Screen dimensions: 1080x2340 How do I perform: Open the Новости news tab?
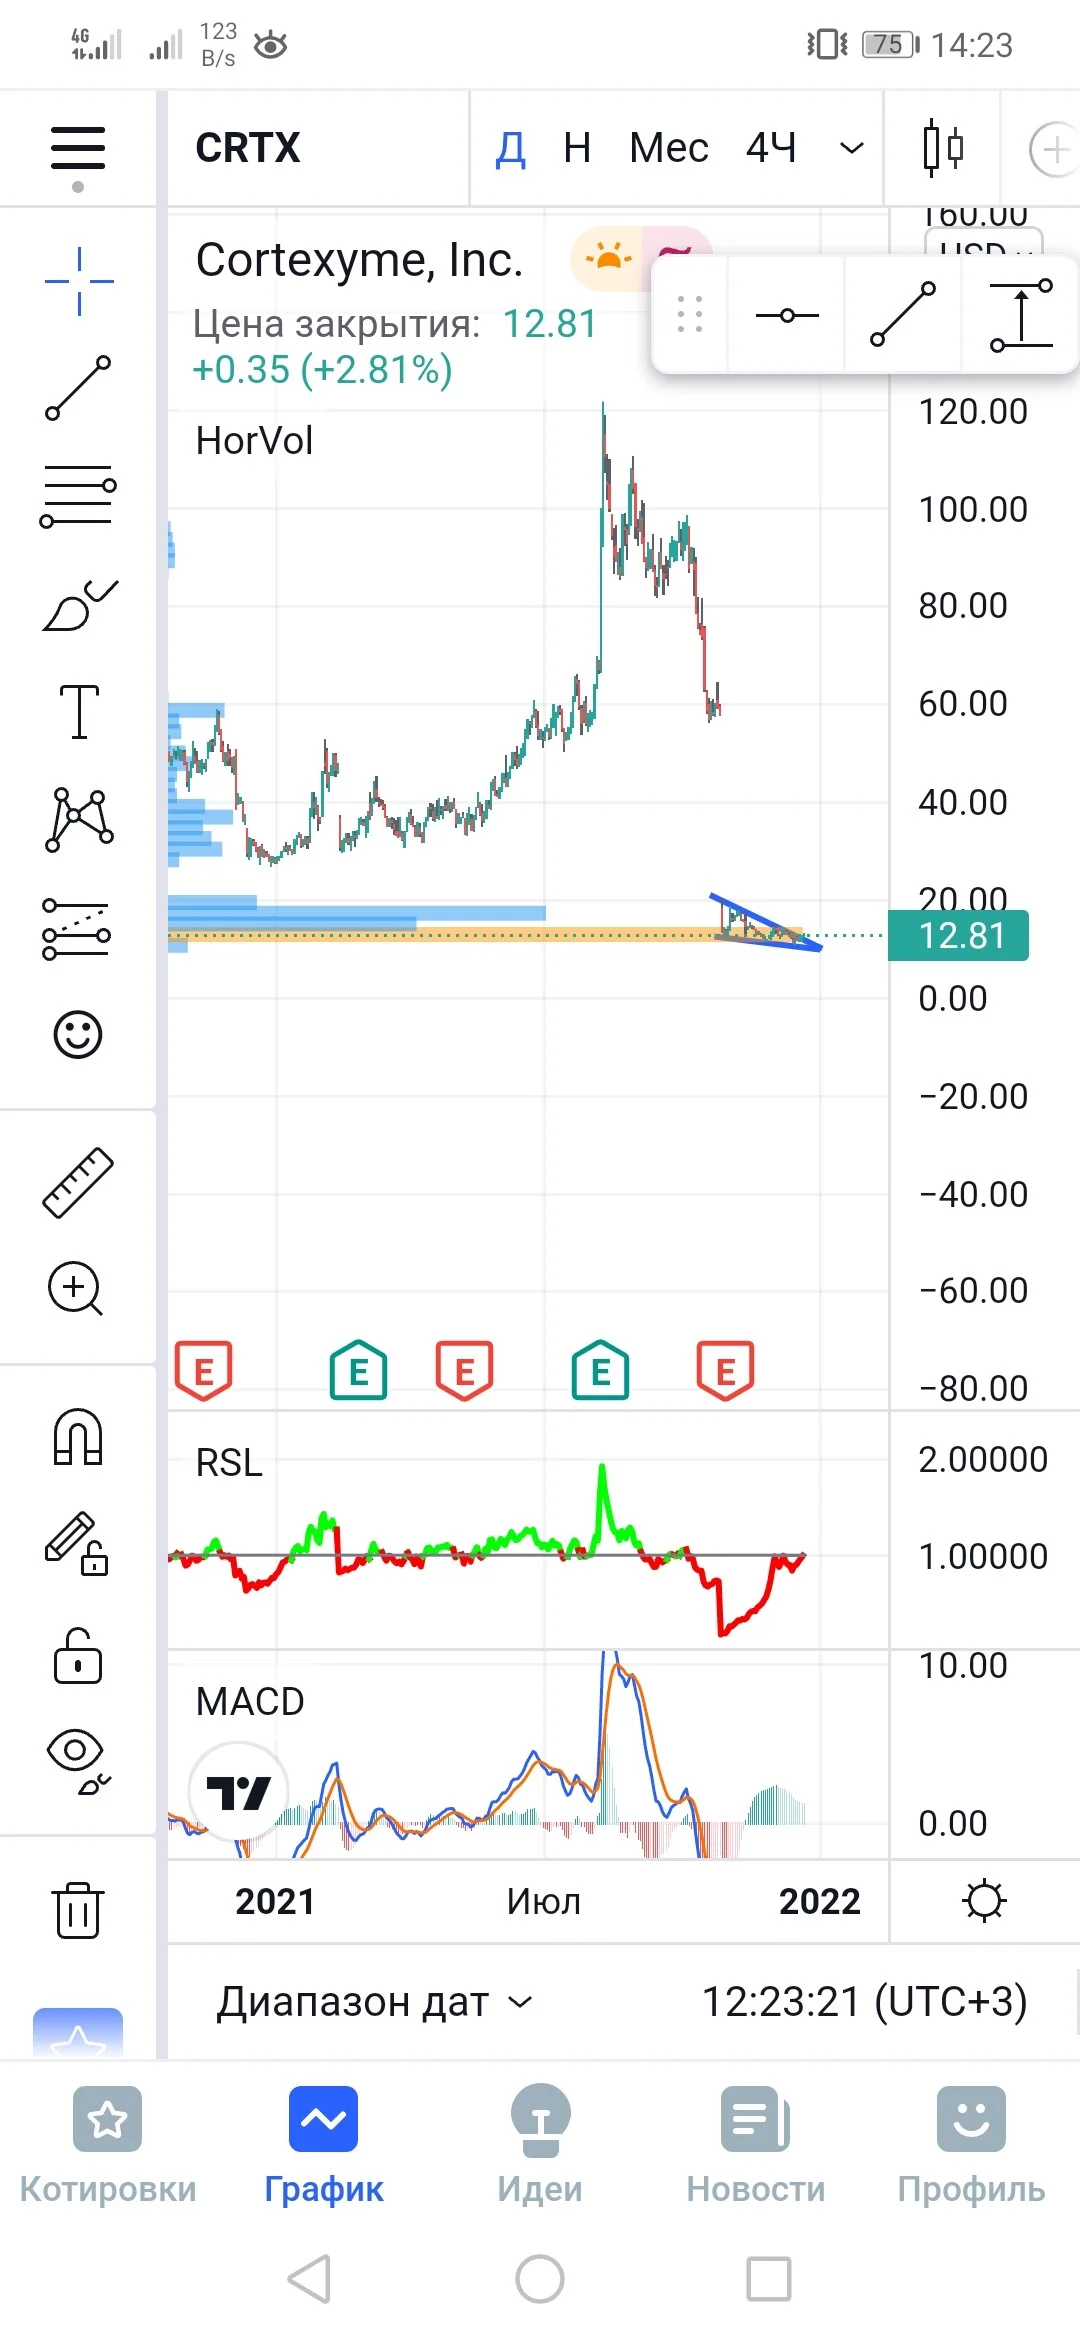(x=756, y=2147)
